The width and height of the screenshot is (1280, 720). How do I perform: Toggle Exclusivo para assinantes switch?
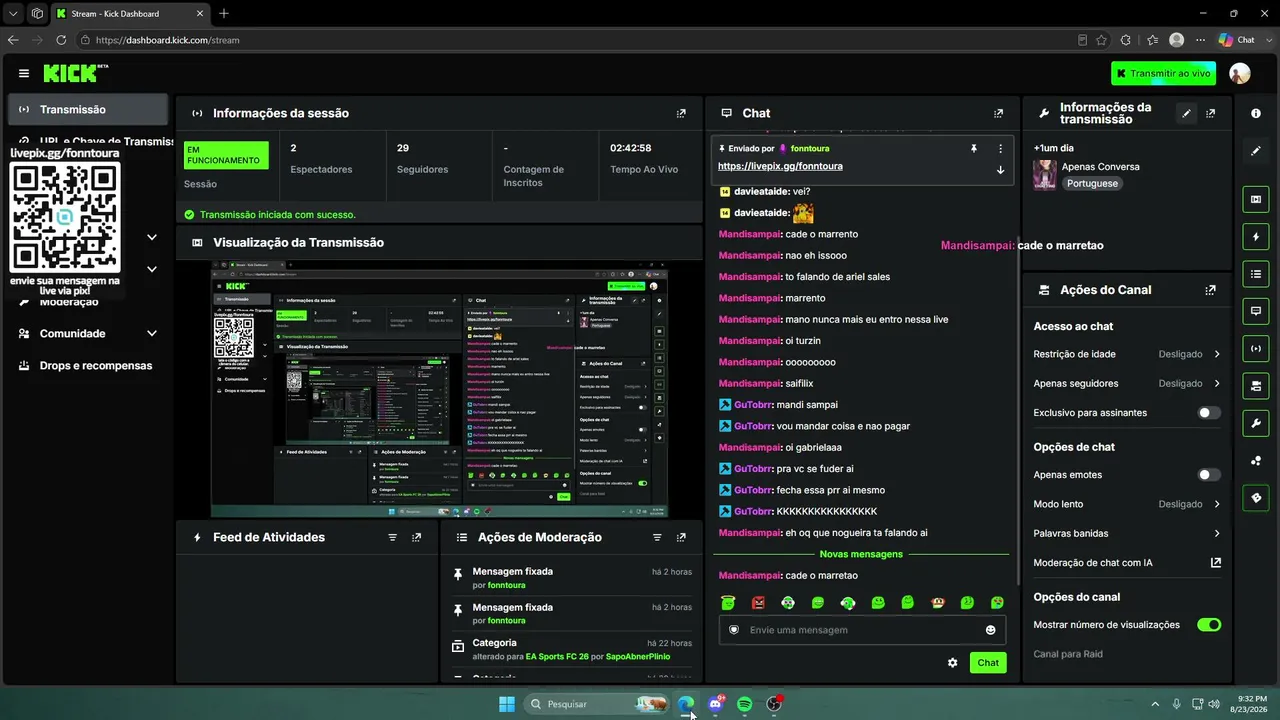click(x=1209, y=413)
